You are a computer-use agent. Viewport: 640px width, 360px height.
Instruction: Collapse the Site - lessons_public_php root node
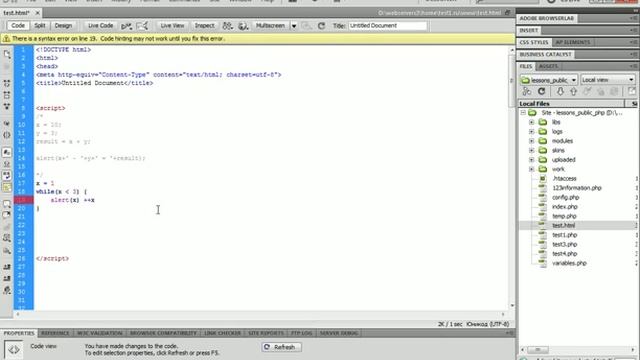(523, 113)
